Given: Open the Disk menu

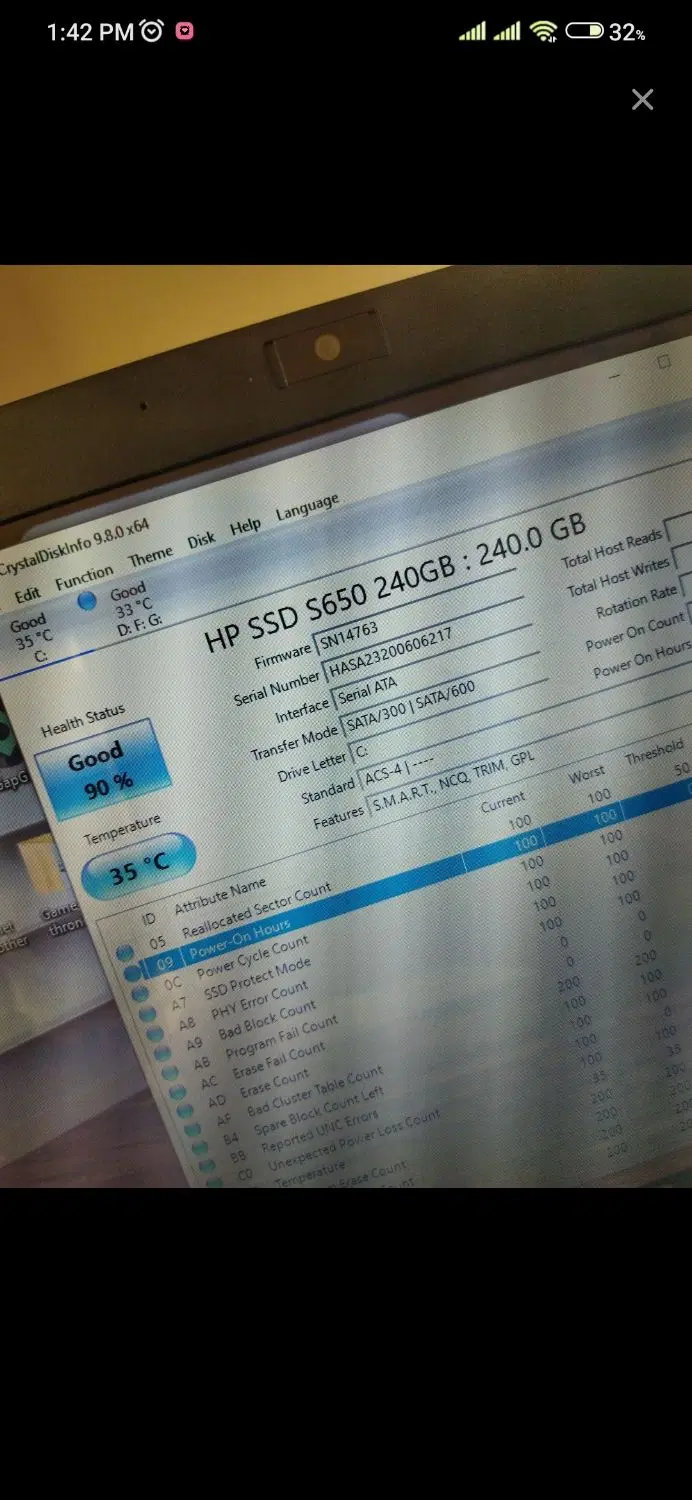Looking at the screenshot, I should point(201,540).
